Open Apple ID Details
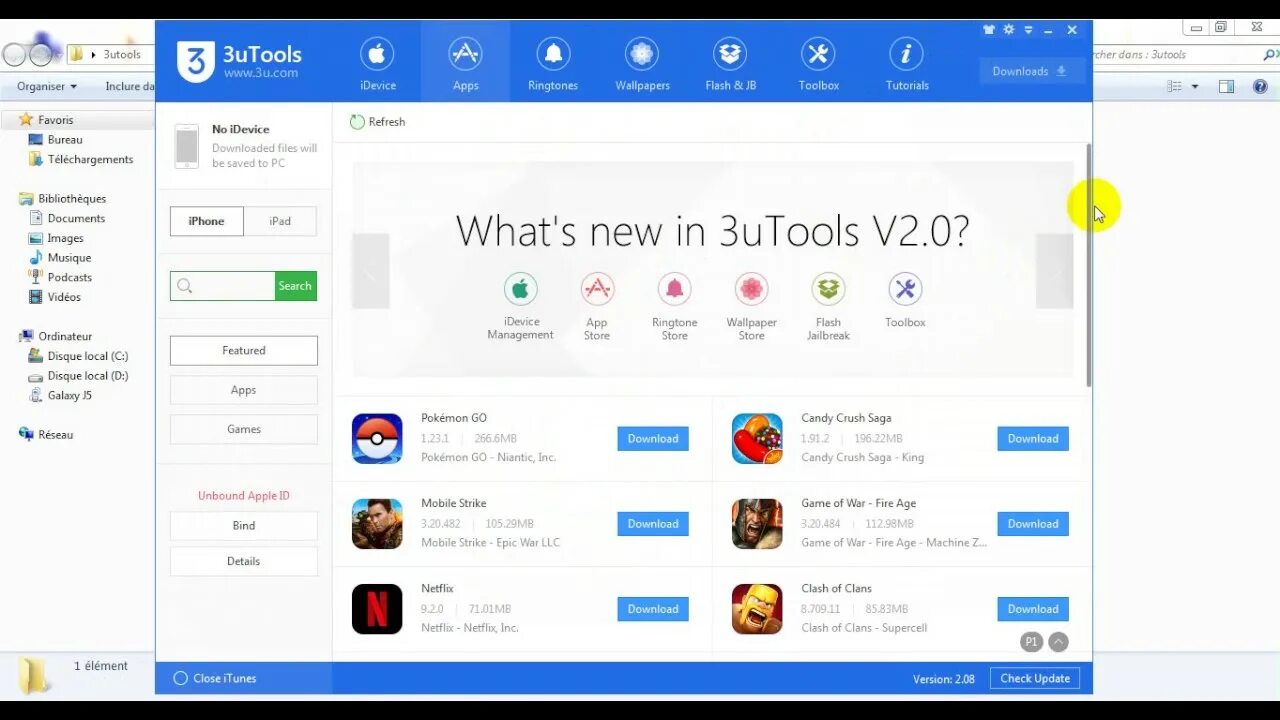 [x=244, y=561]
